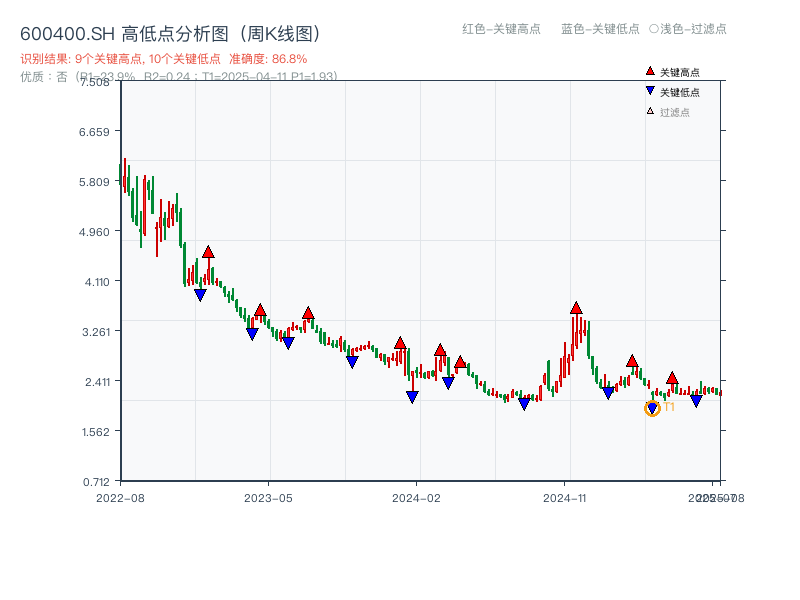Screen dimensions: 800x600
Task: Select the red key-high triangle at the 2022-09 peak
Action: 208,252
